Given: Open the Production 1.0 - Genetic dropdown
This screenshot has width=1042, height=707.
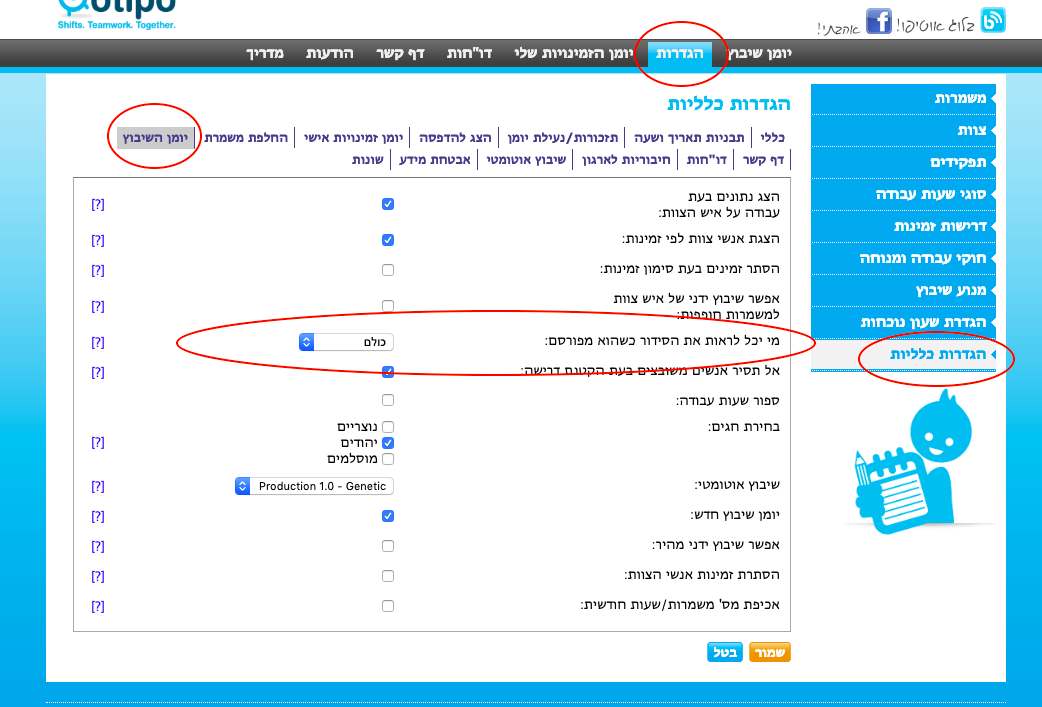Looking at the screenshot, I should click(x=314, y=486).
